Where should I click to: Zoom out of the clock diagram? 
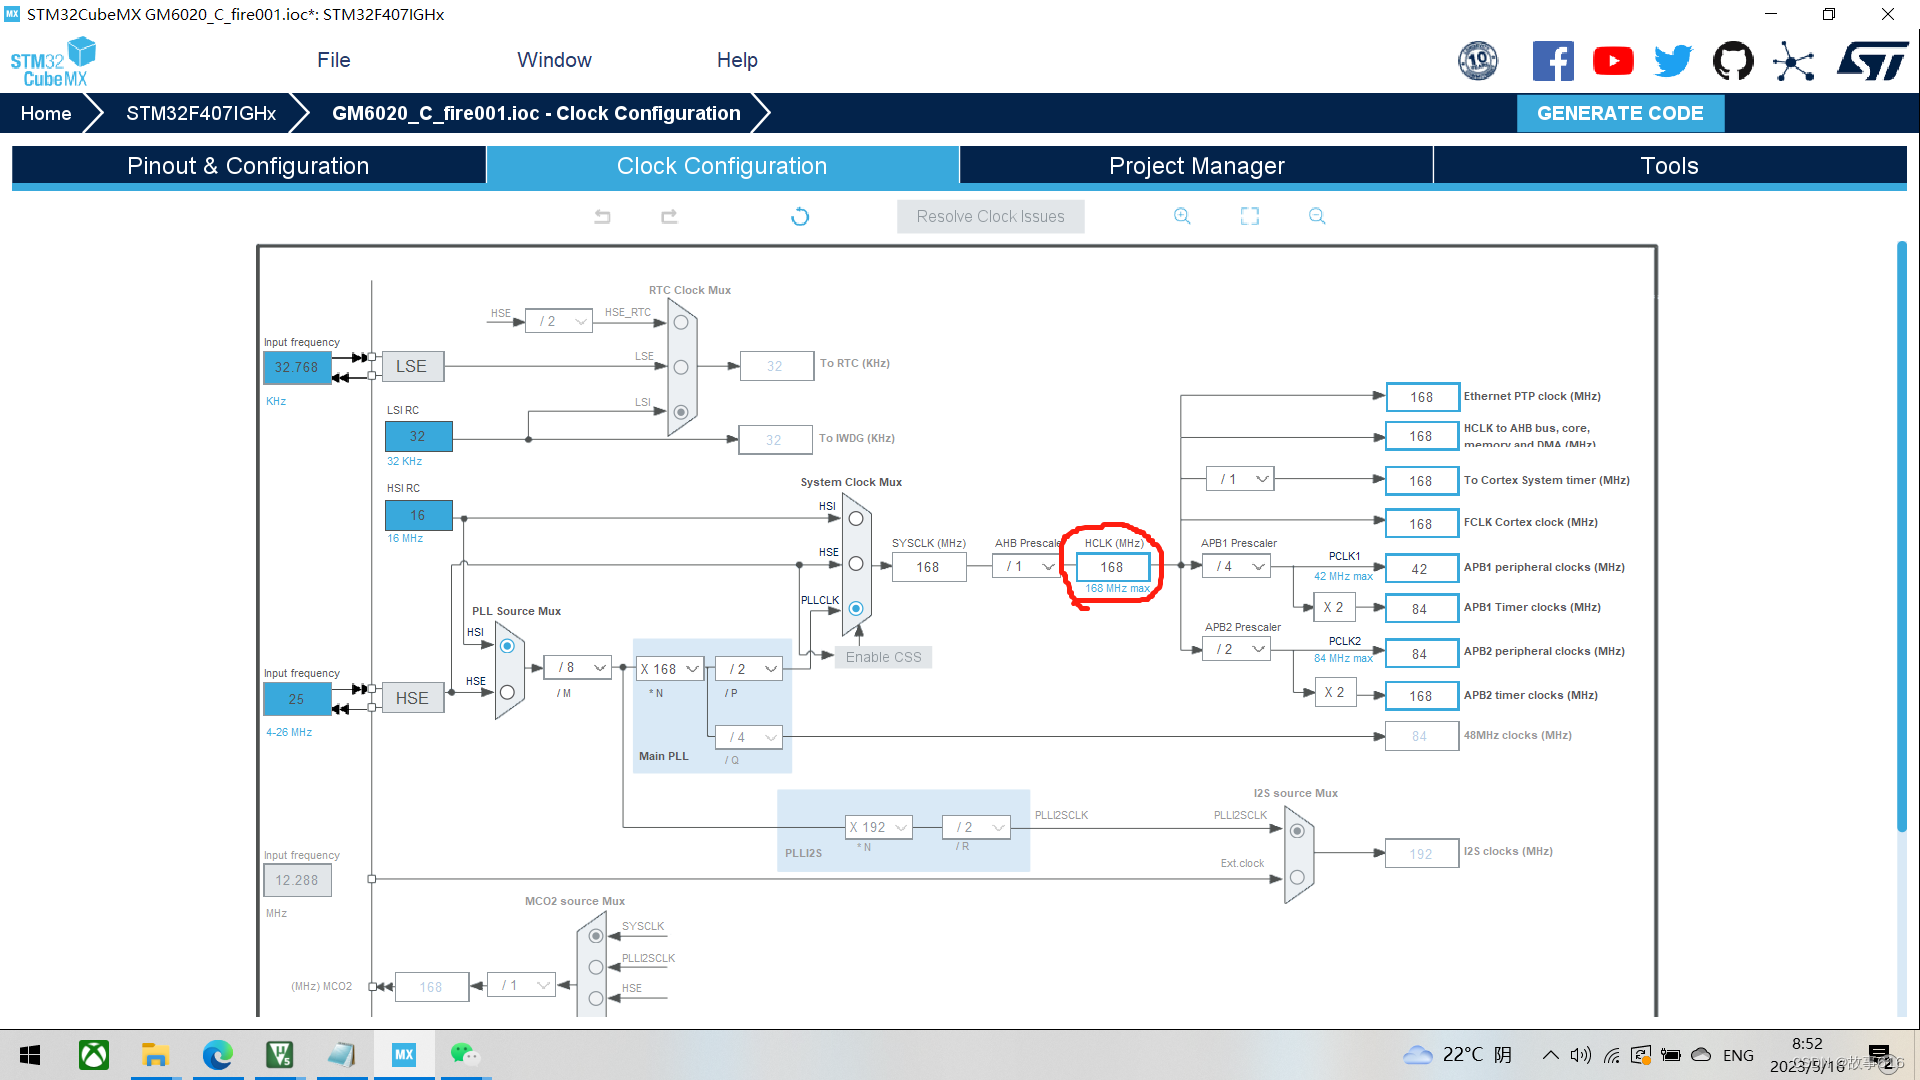click(1317, 216)
